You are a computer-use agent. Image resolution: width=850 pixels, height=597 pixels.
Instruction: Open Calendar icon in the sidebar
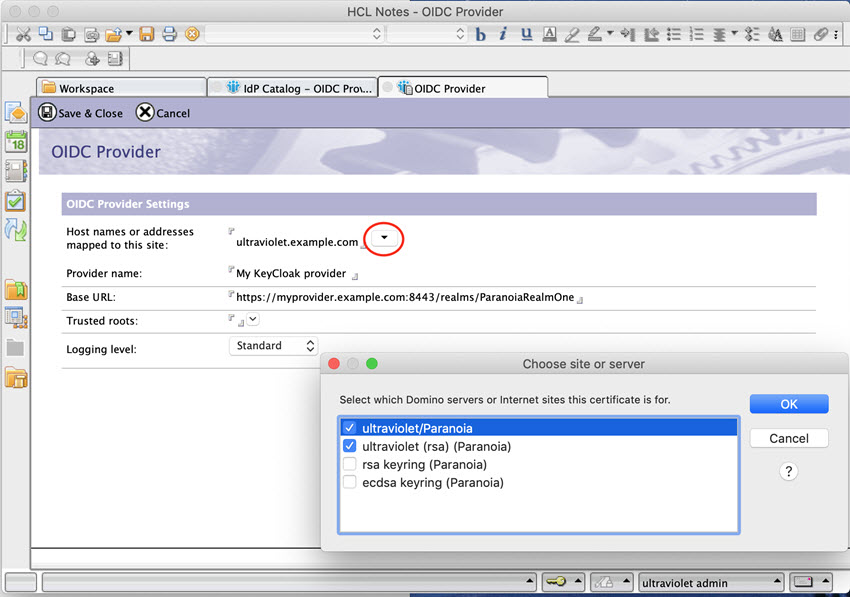click(16, 142)
